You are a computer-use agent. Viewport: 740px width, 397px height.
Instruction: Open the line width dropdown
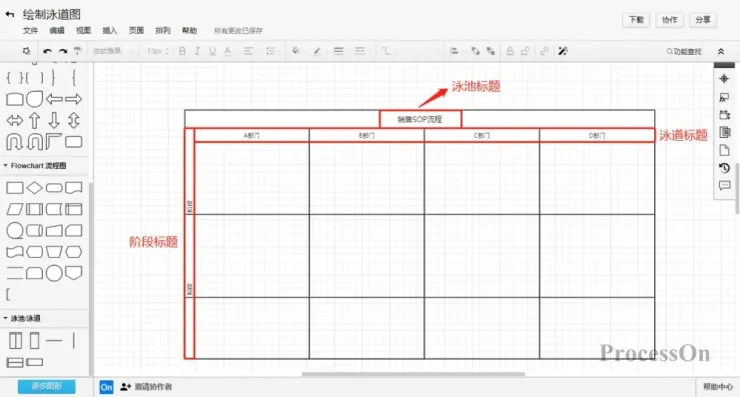(338, 51)
